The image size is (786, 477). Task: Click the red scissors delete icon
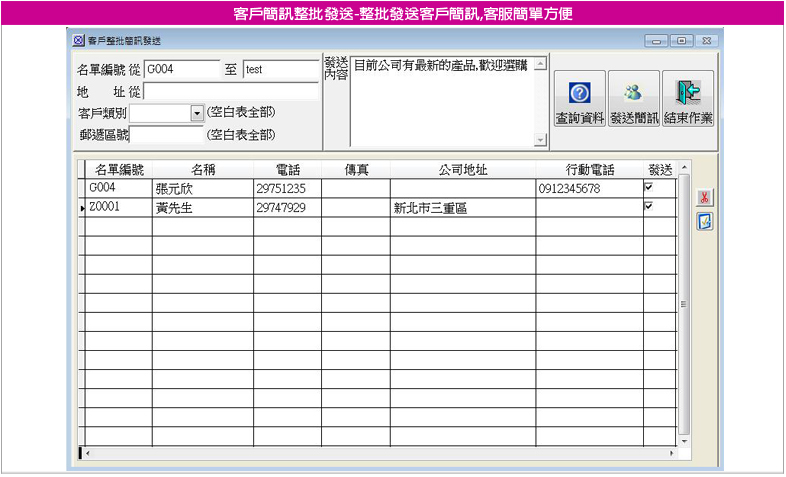704,198
